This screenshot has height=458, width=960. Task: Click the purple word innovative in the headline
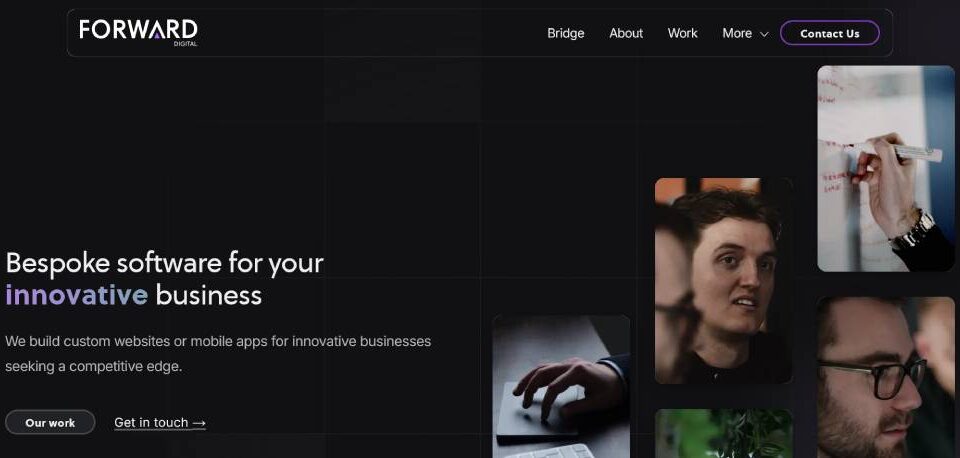[x=77, y=295]
